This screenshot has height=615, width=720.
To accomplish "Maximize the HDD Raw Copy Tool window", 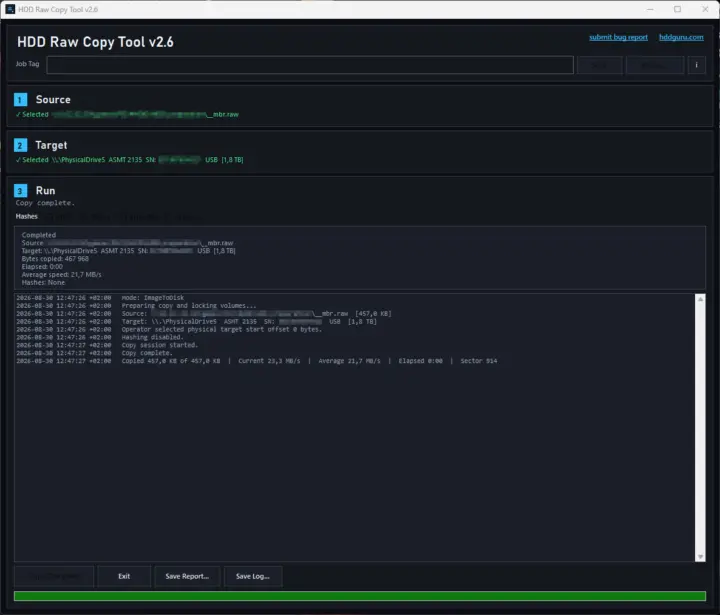I will pyautogui.click(x=677, y=9).
